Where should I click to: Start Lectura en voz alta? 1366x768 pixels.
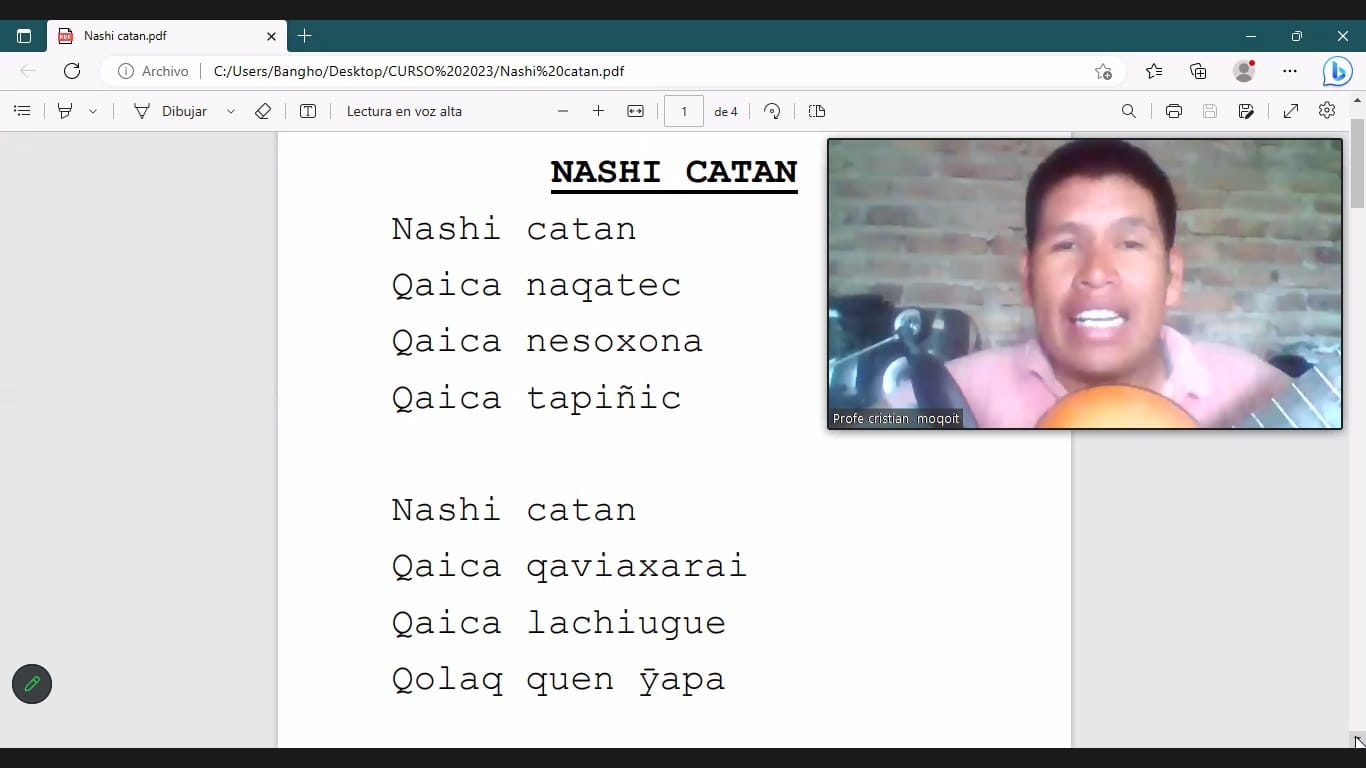point(404,111)
